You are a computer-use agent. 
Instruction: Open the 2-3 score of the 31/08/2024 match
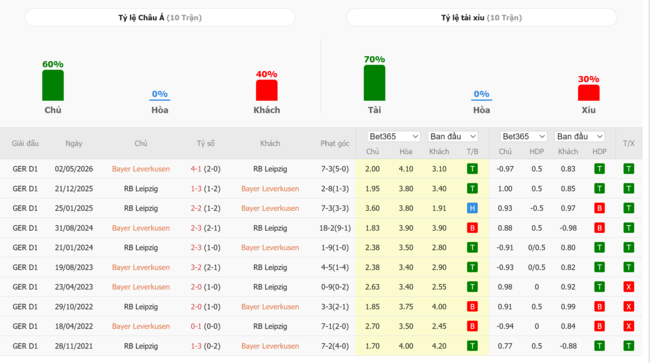tap(196, 228)
